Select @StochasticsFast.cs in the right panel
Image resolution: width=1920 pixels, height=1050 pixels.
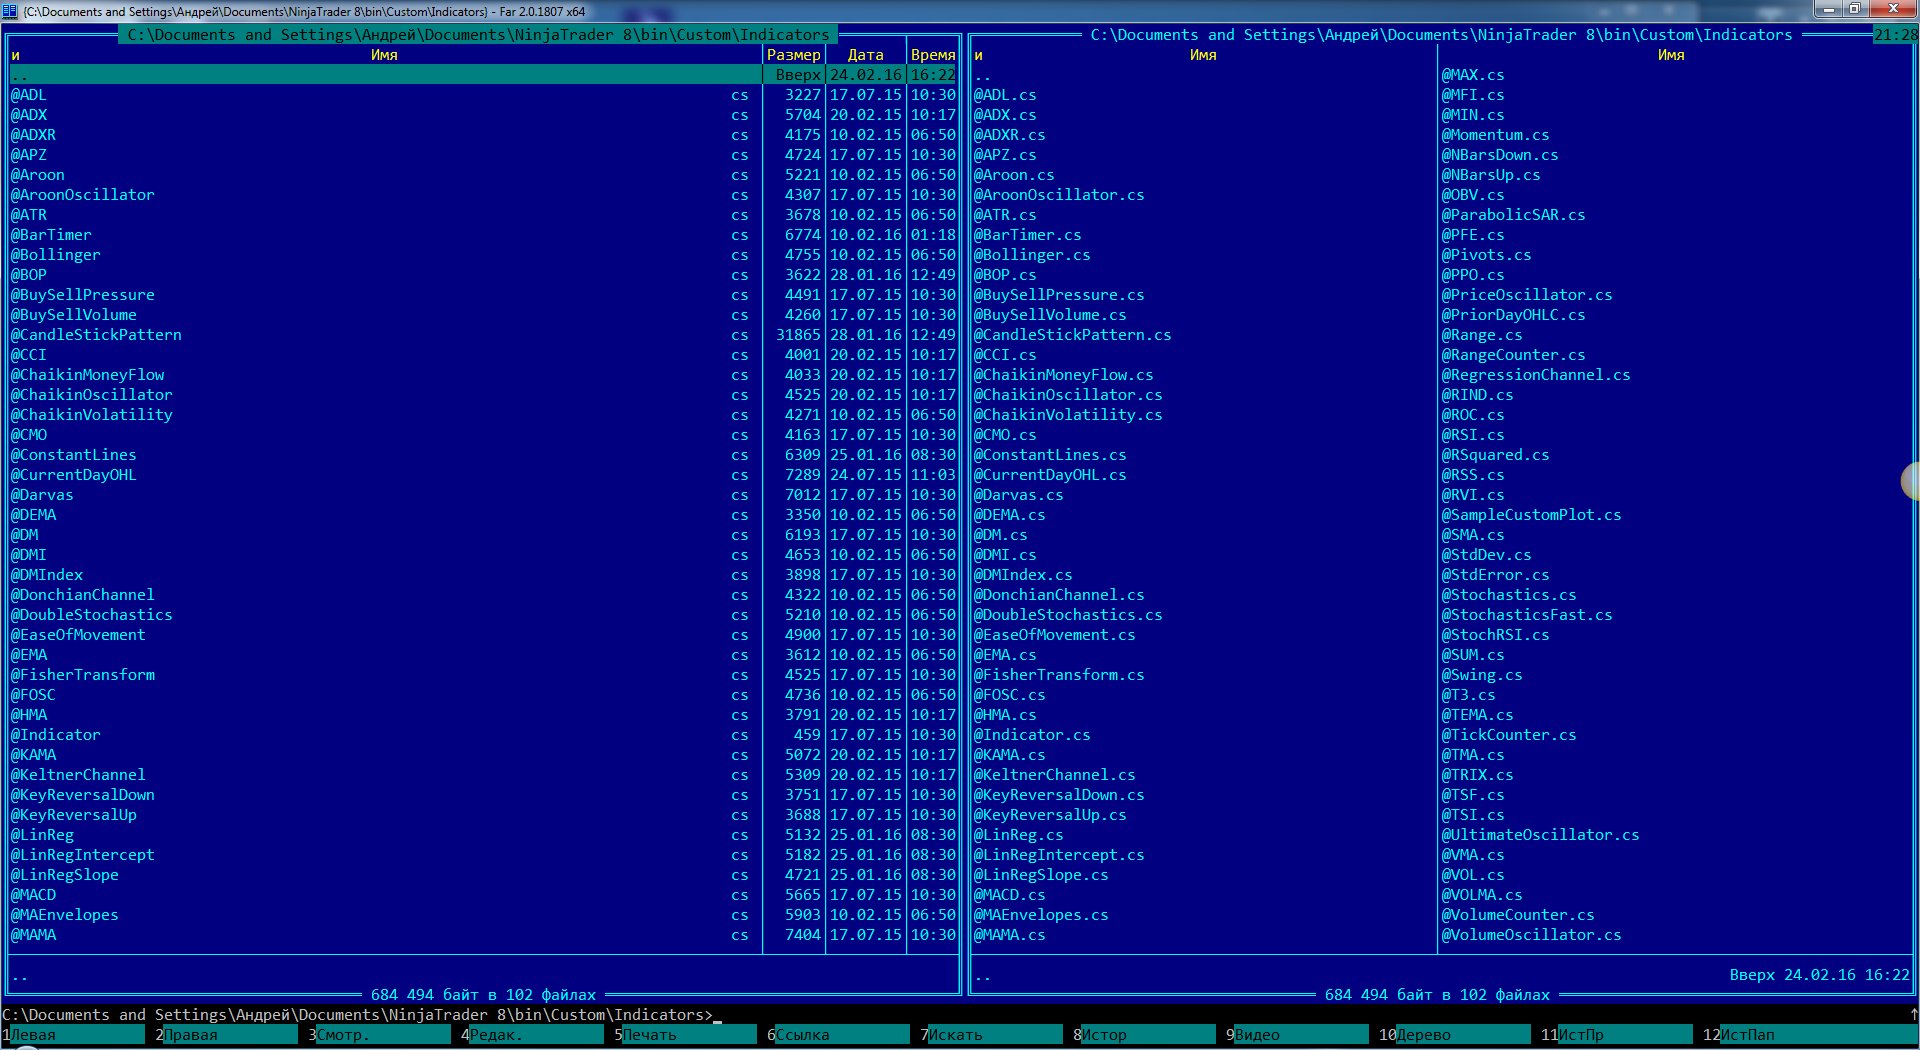[x=1527, y=615]
